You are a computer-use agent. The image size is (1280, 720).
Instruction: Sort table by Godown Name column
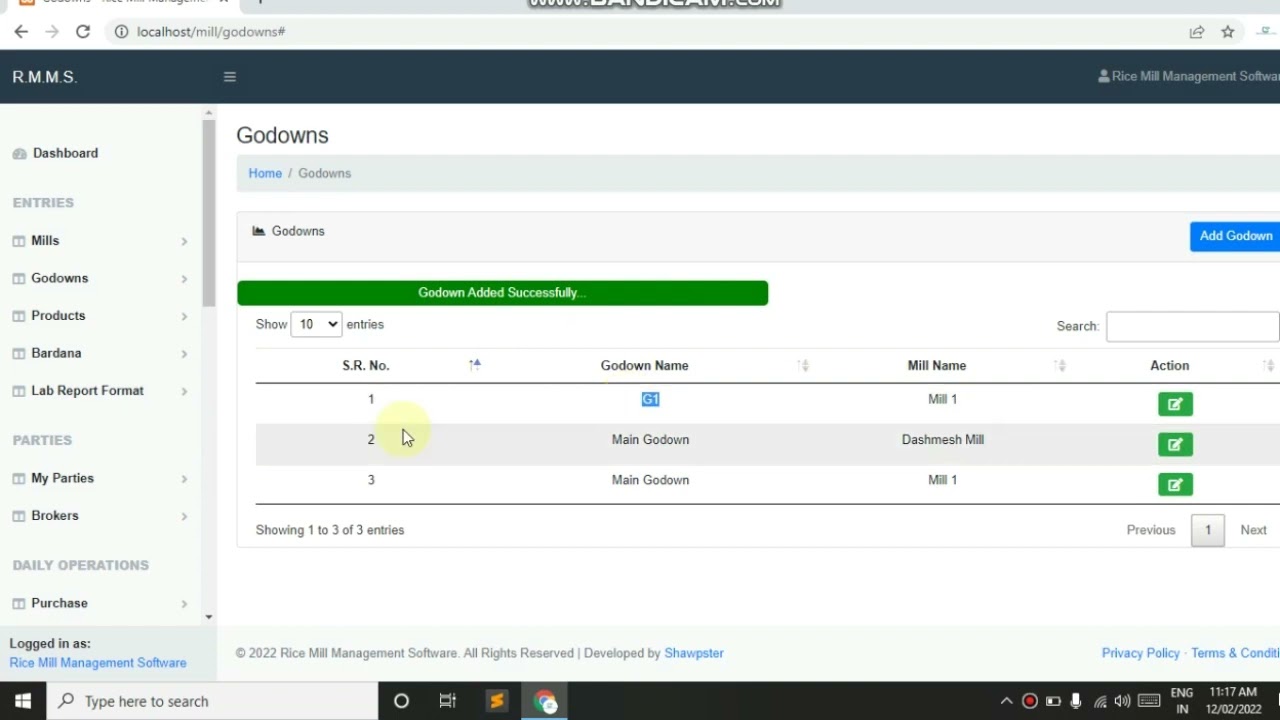coord(645,366)
